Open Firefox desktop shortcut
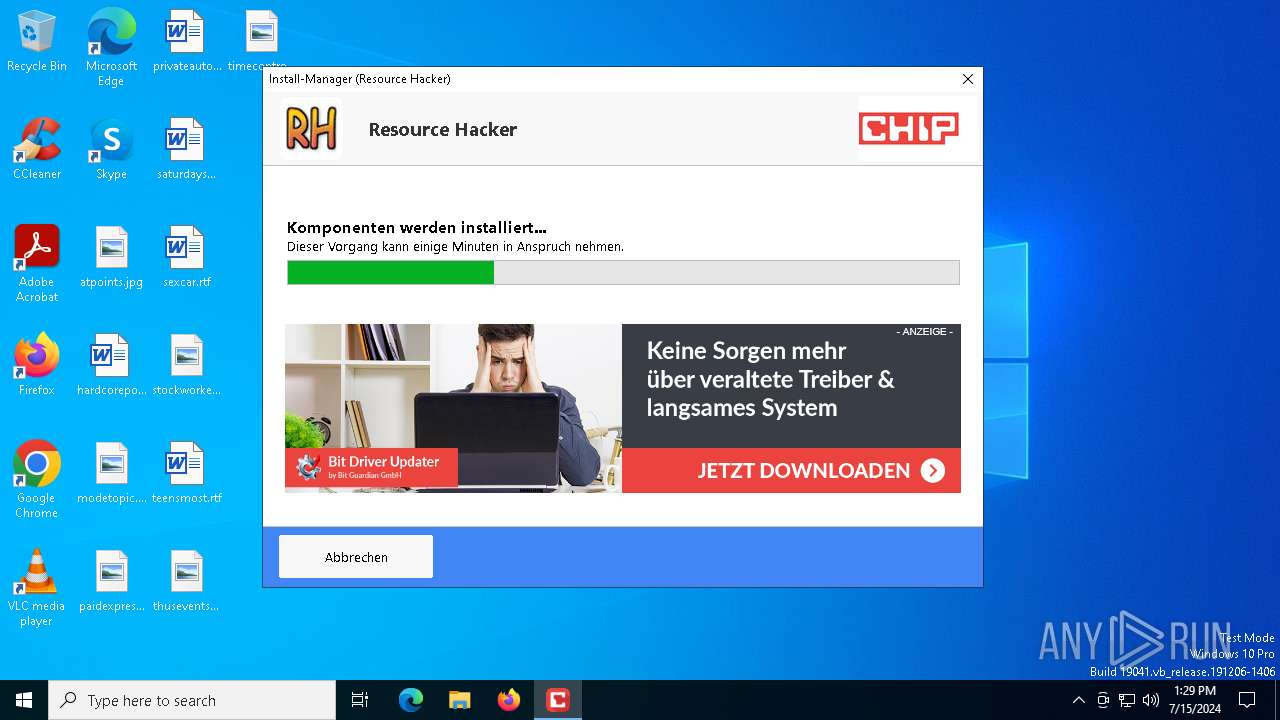1280x720 pixels. click(37, 365)
